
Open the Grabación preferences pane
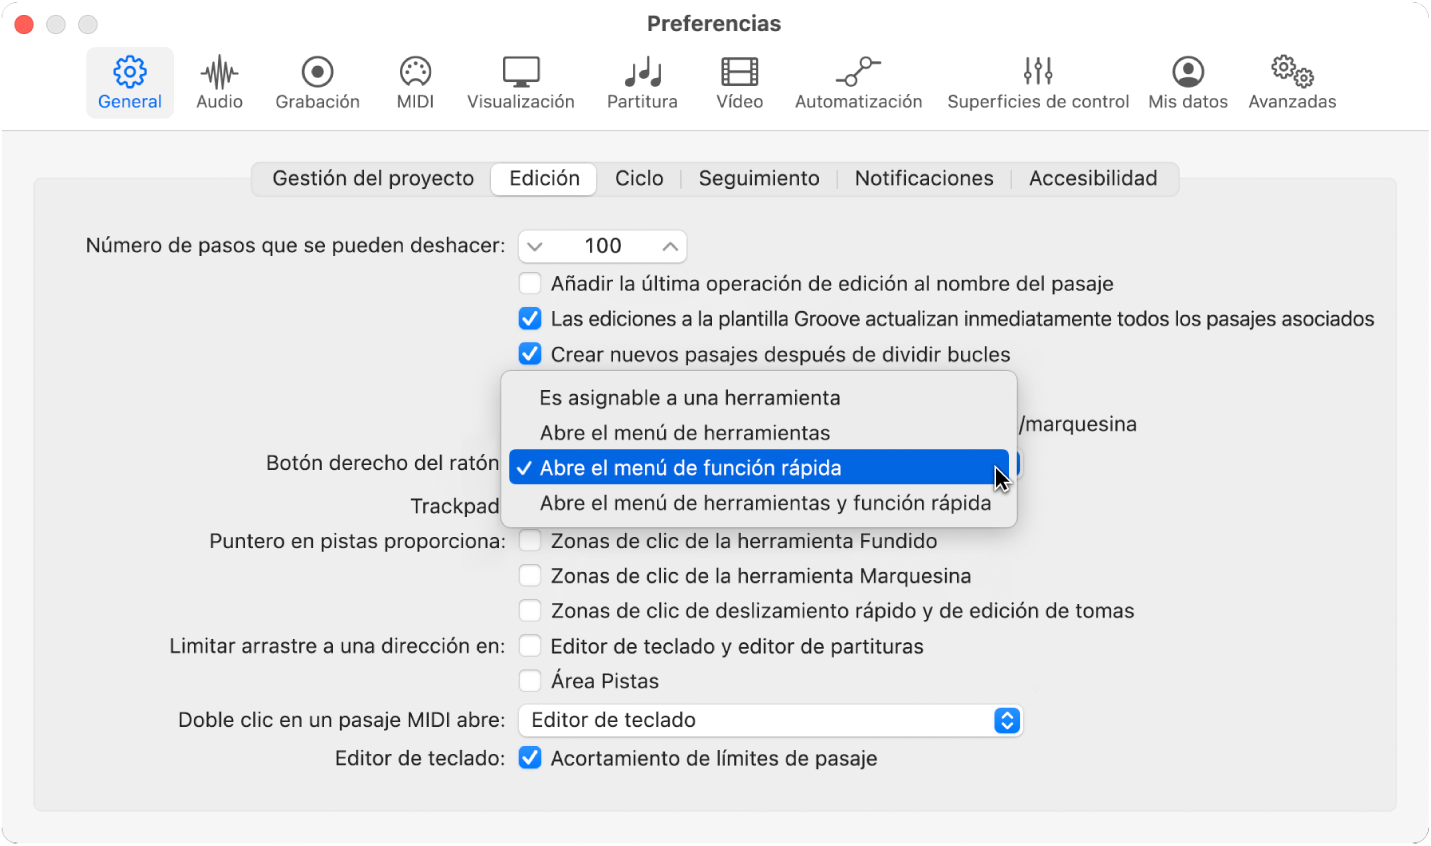click(317, 83)
